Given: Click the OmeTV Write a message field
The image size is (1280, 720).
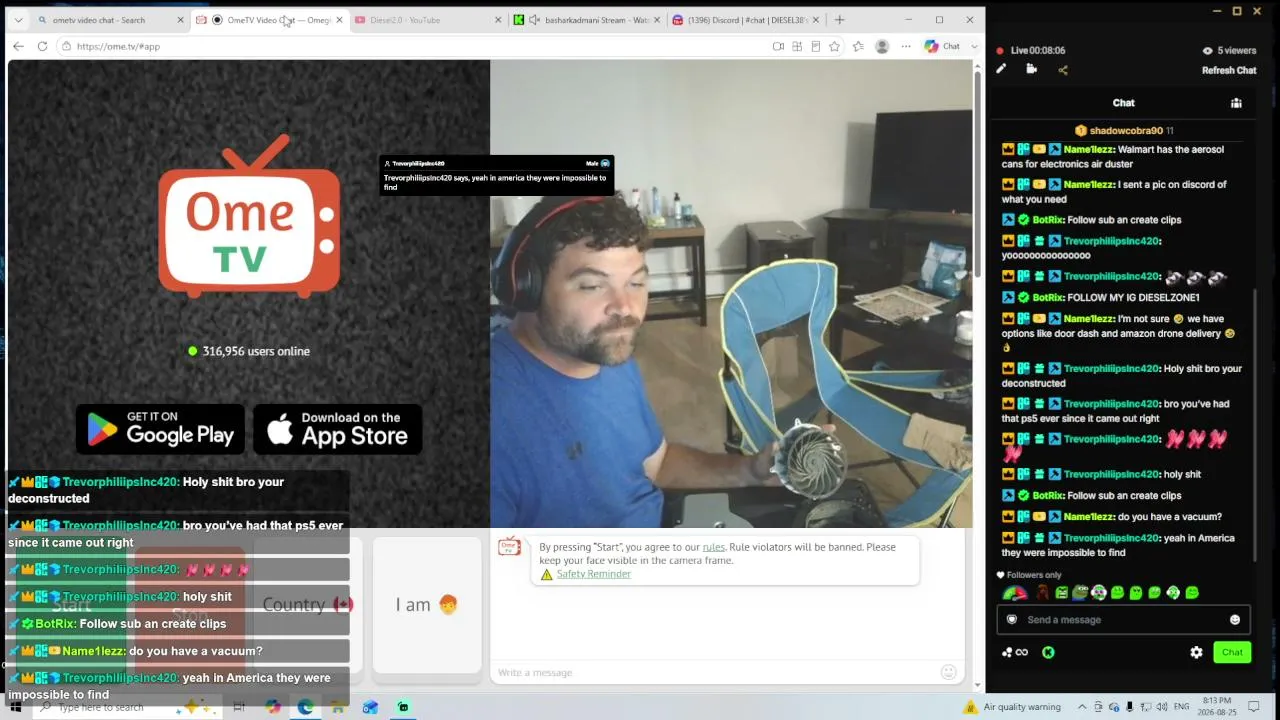Looking at the screenshot, I should (717, 672).
